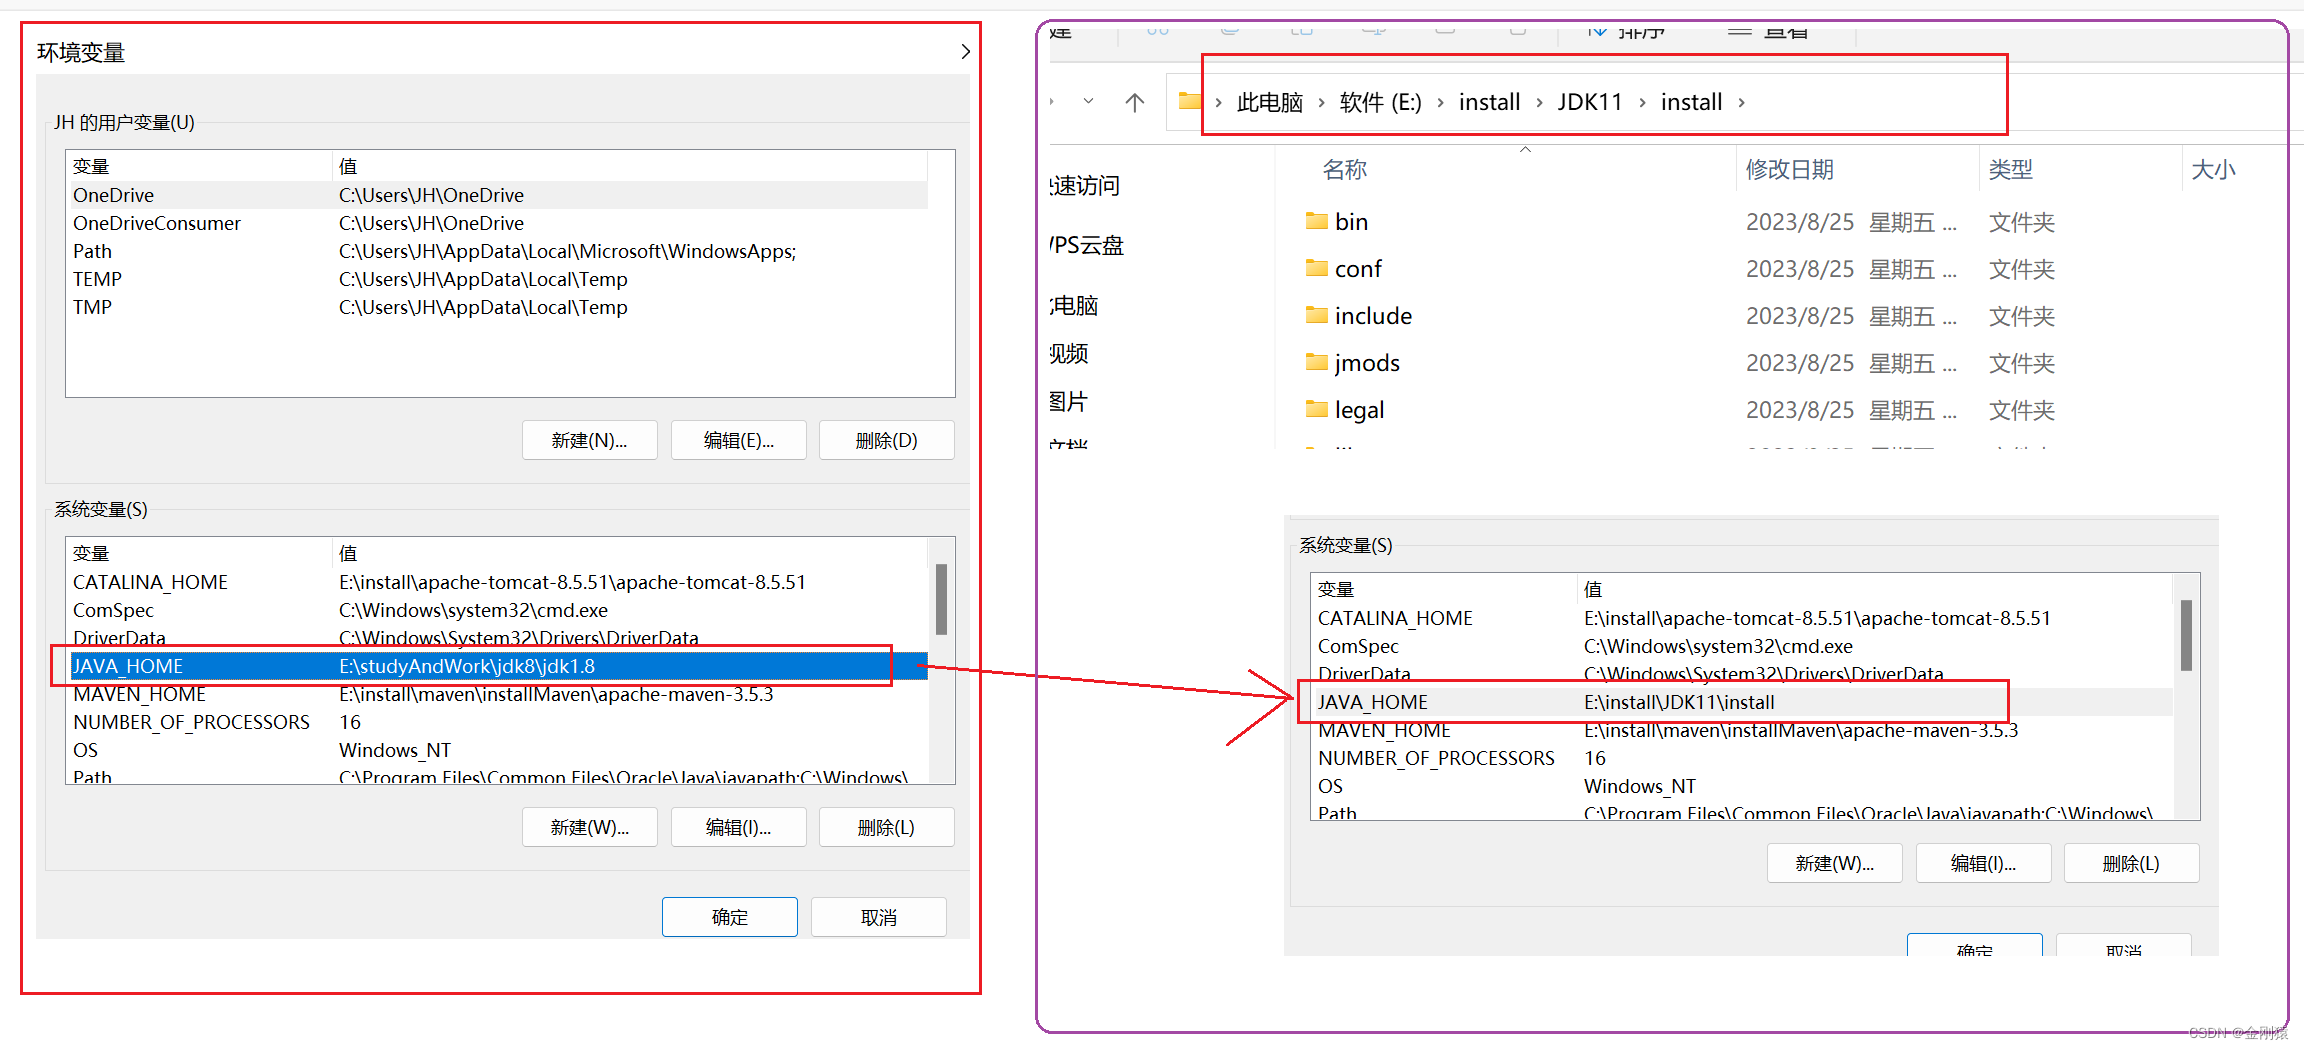The height and width of the screenshot is (1050, 2304).
Task: Open the recent locations dropdown chevron in Explorer
Action: pyautogui.click(x=1088, y=101)
